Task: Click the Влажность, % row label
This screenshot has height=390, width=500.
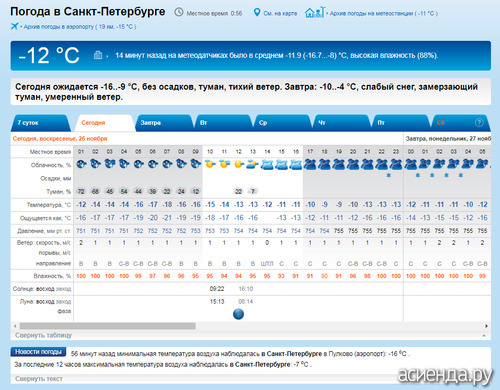Action: [x=52, y=276]
